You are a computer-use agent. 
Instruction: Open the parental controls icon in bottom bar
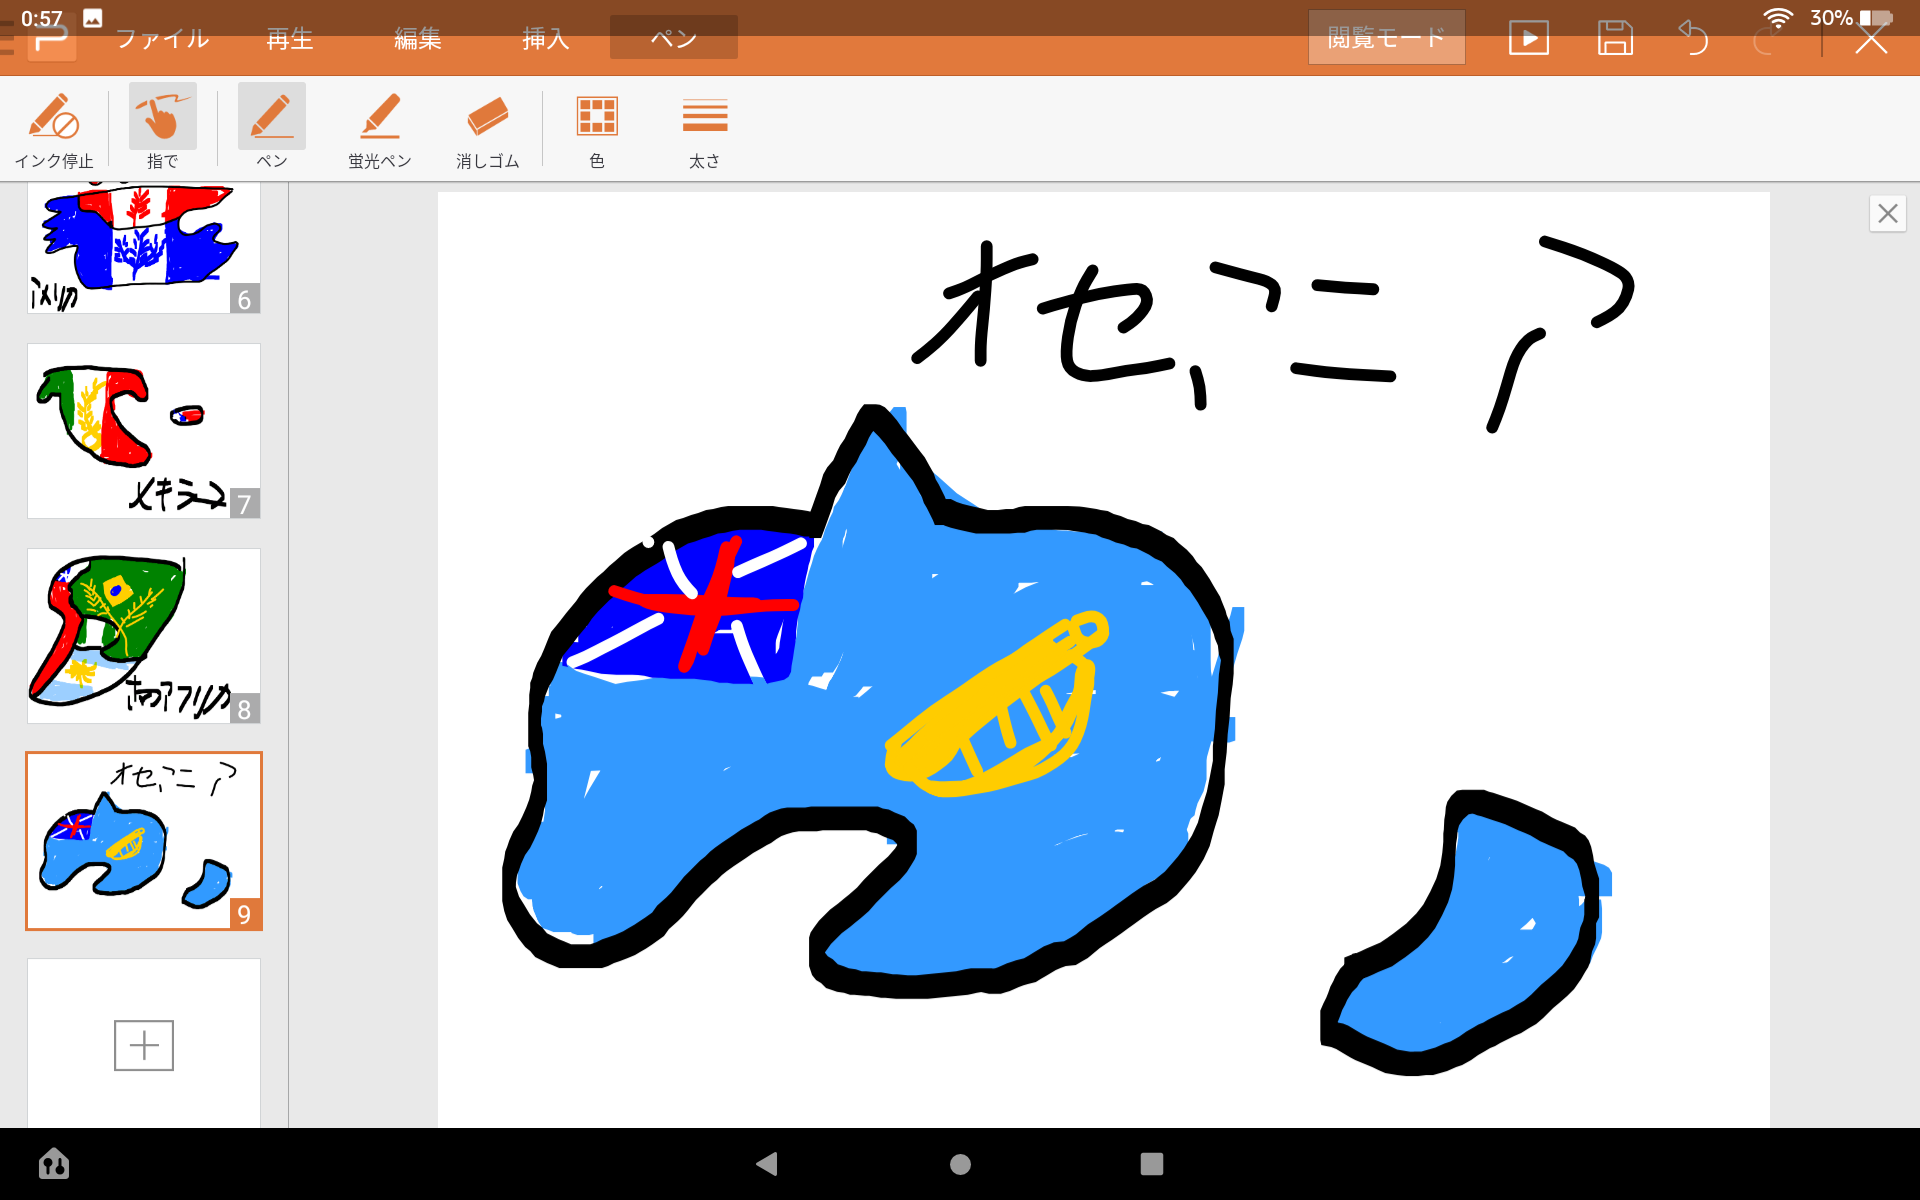tap(54, 1164)
